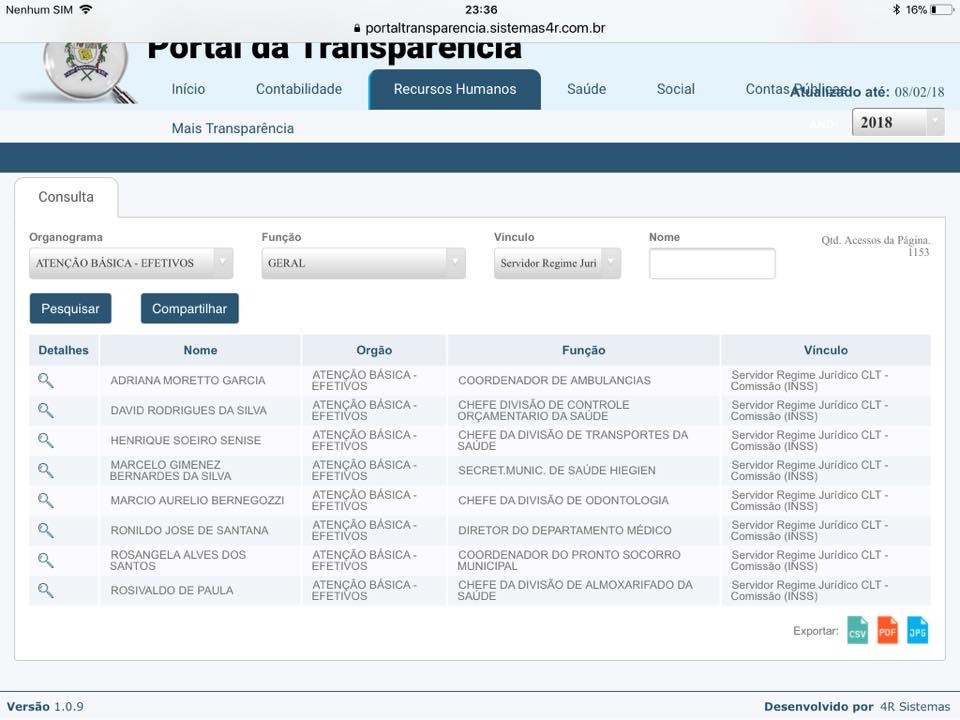Click the name HENRIQUE SOEIRO SENISE
This screenshot has height=720, width=960.
(186, 440)
